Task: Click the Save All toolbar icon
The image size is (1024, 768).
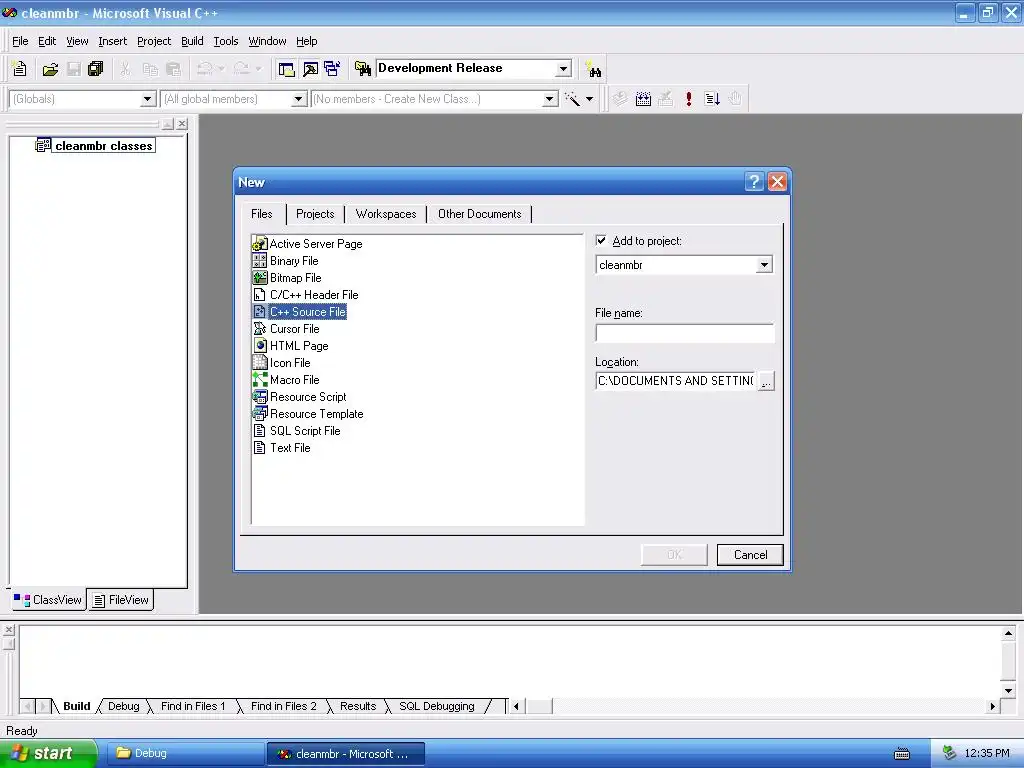Action: point(95,69)
